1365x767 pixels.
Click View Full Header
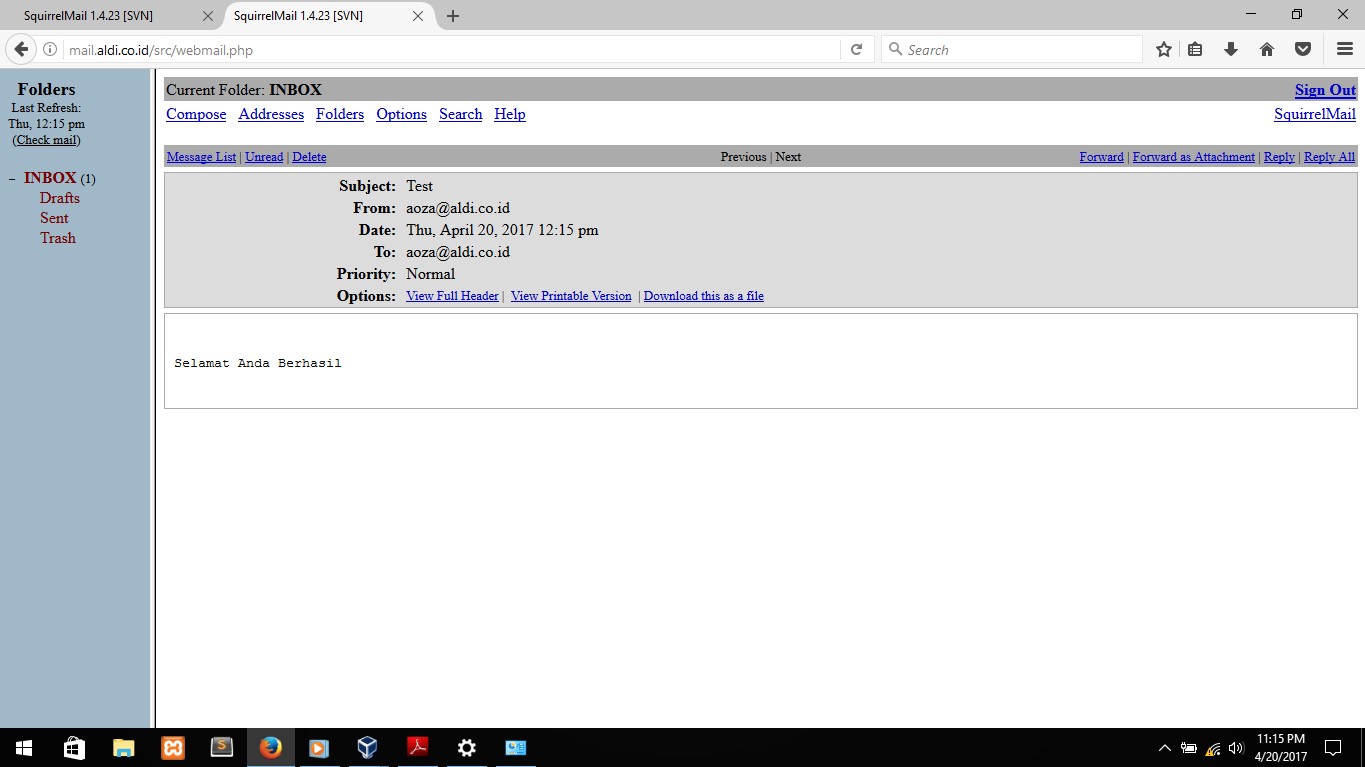click(452, 296)
